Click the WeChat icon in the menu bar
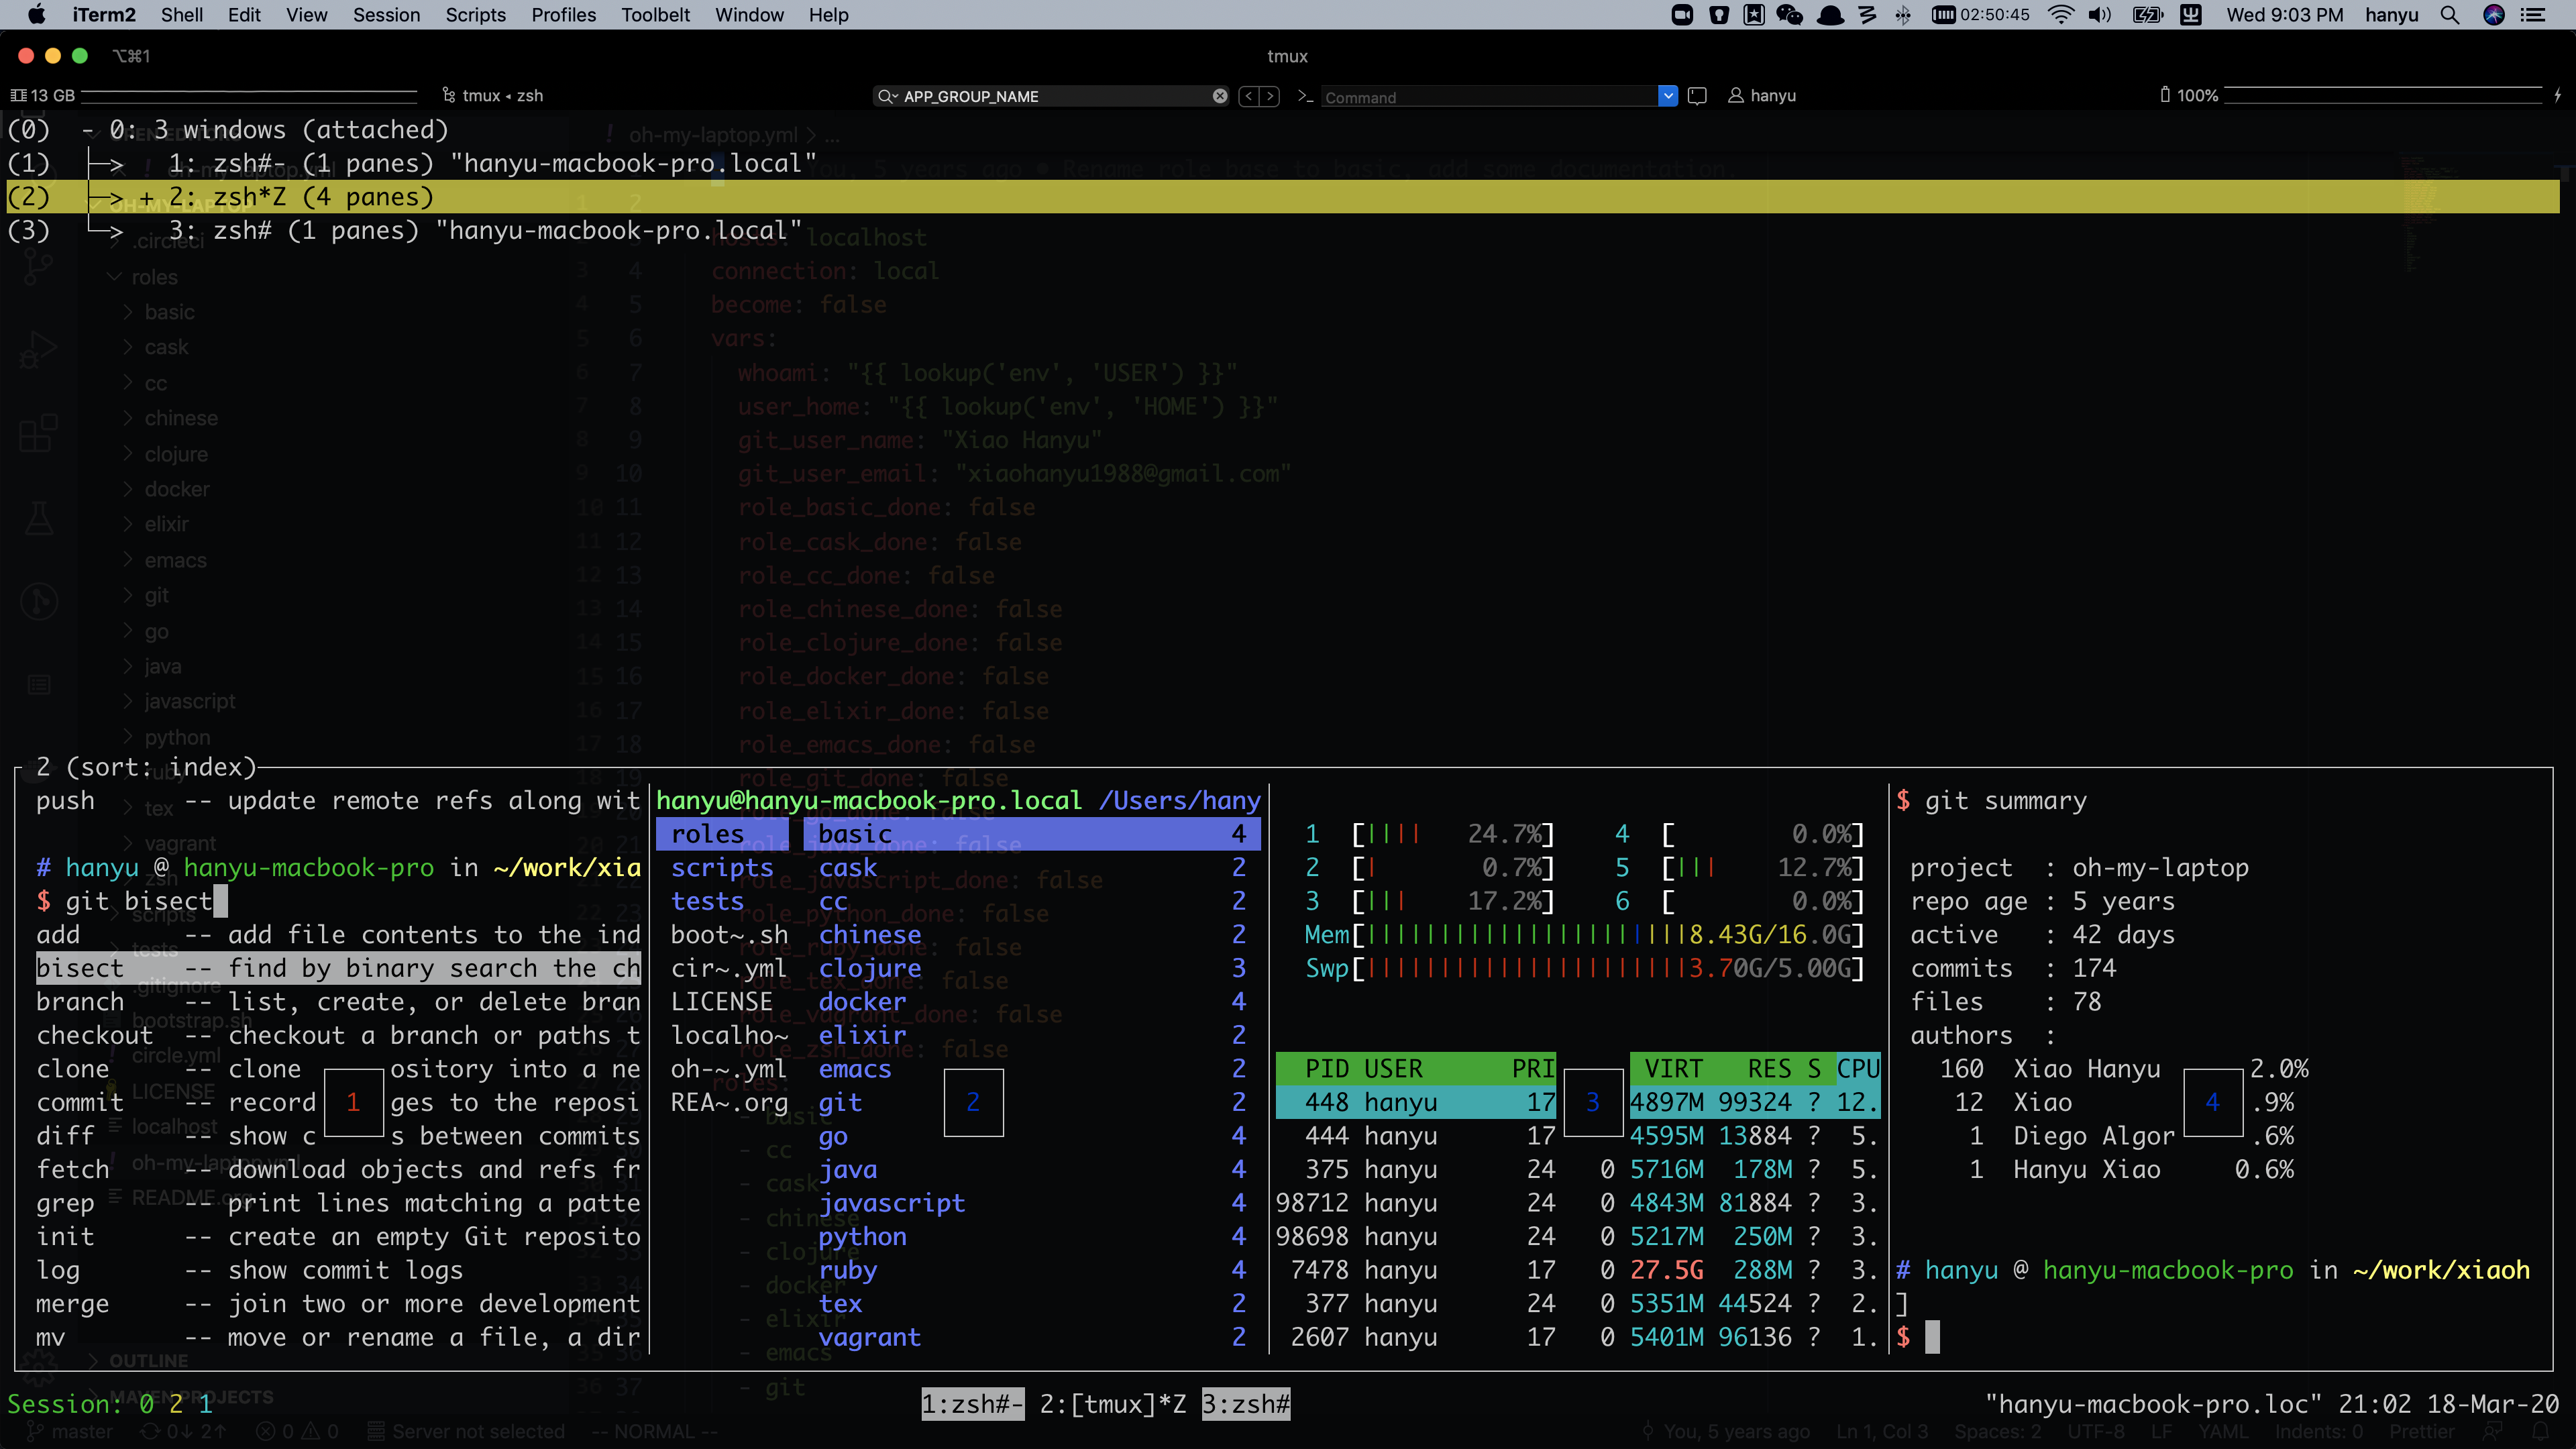The height and width of the screenshot is (1449, 2576). pyautogui.click(x=1790, y=15)
